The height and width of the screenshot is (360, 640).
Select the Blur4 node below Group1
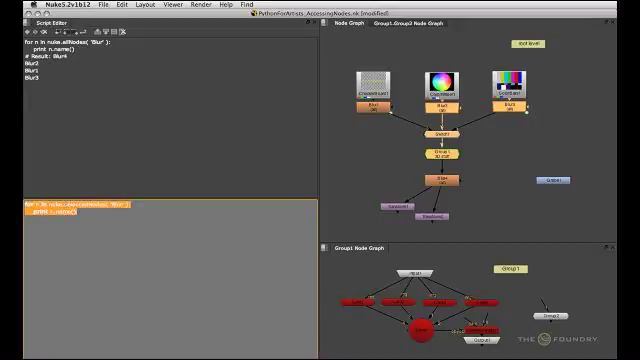coord(442,180)
